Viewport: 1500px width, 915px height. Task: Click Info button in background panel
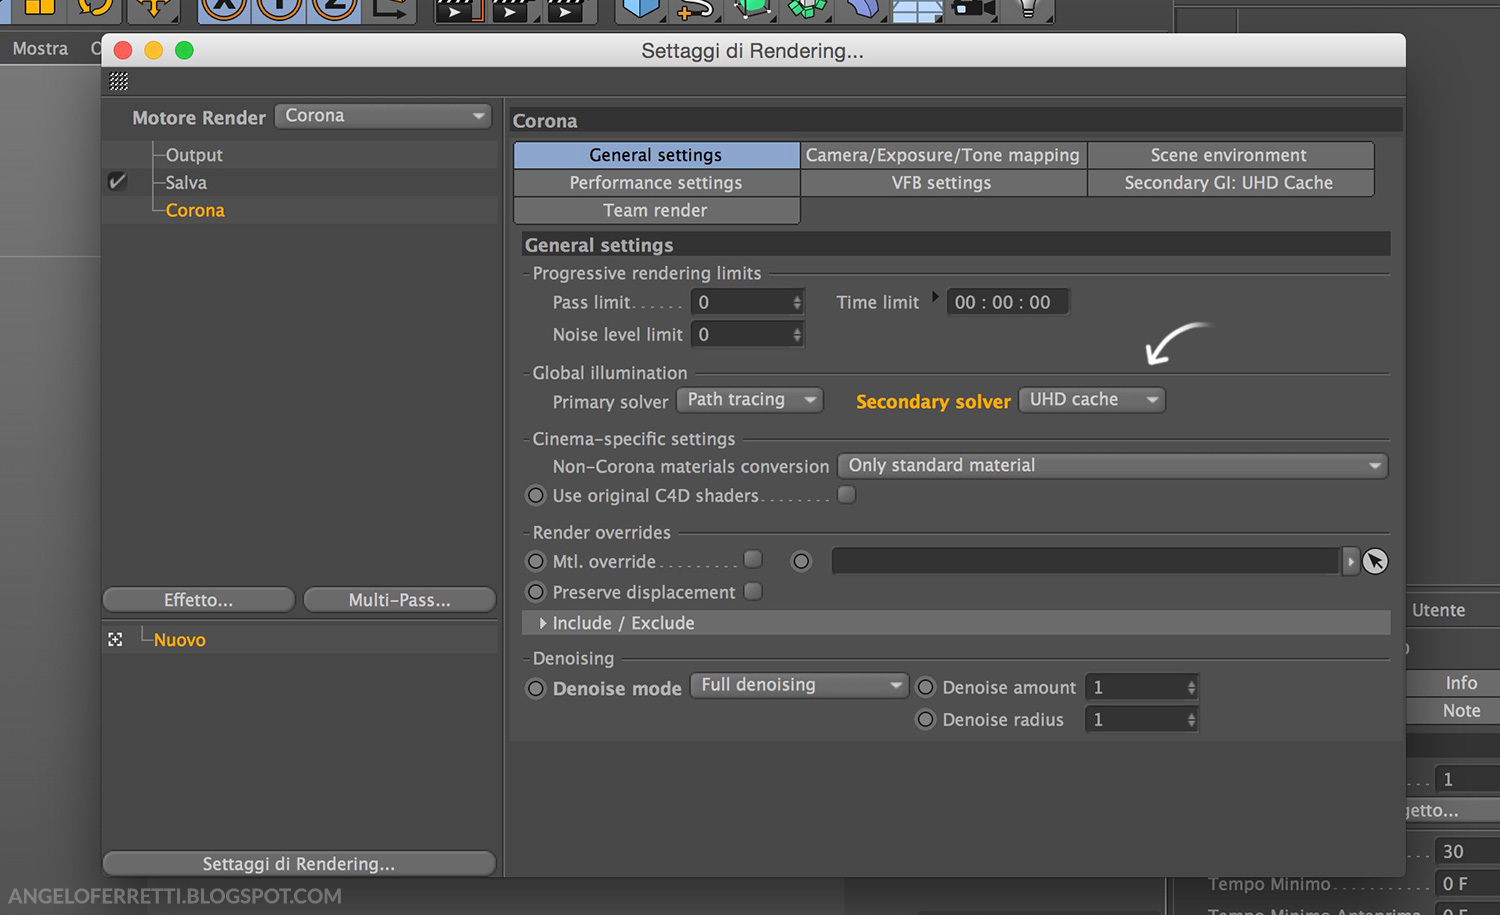1453,683
